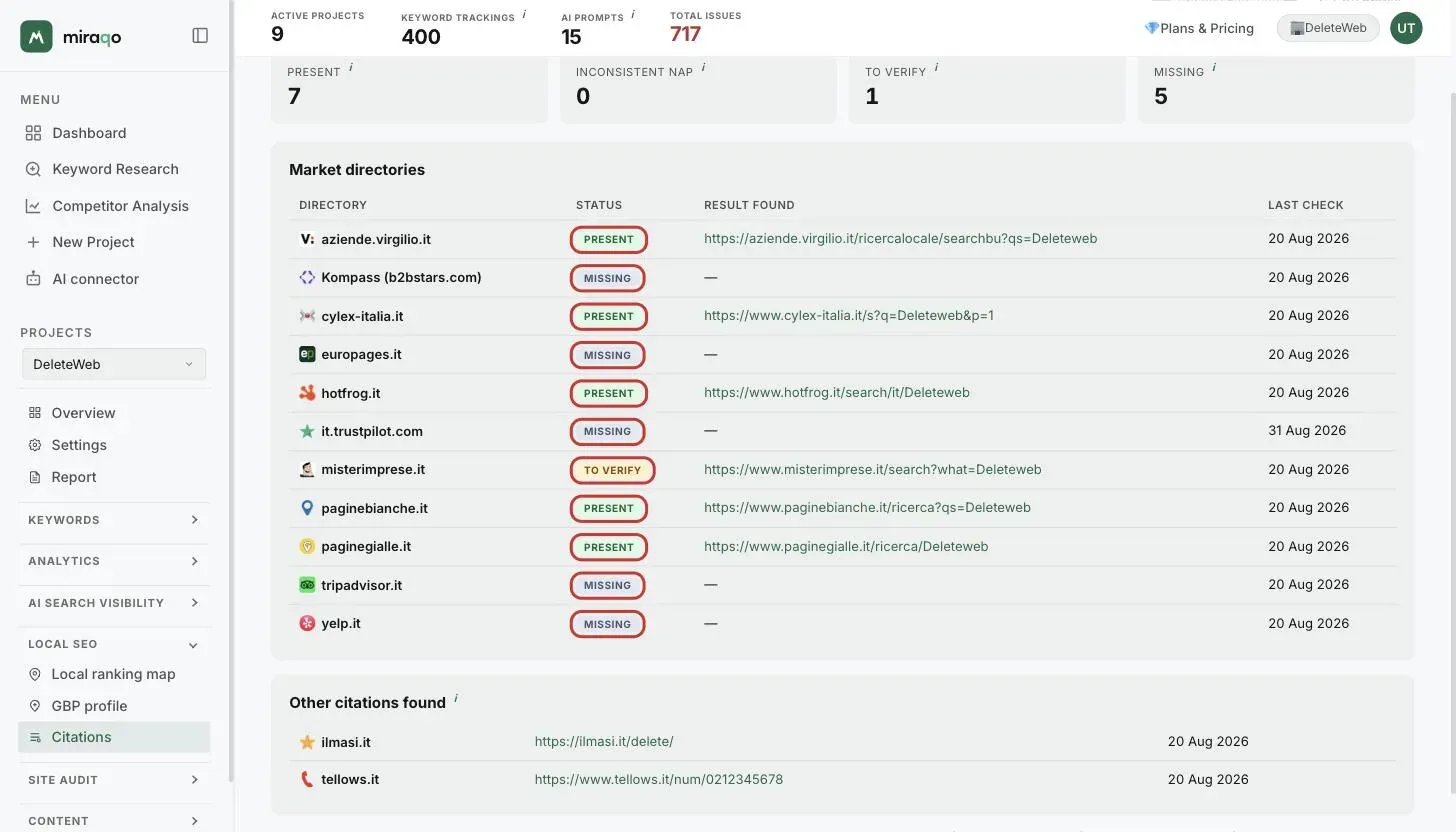
Task: Open the UT user avatar menu
Action: point(1406,28)
